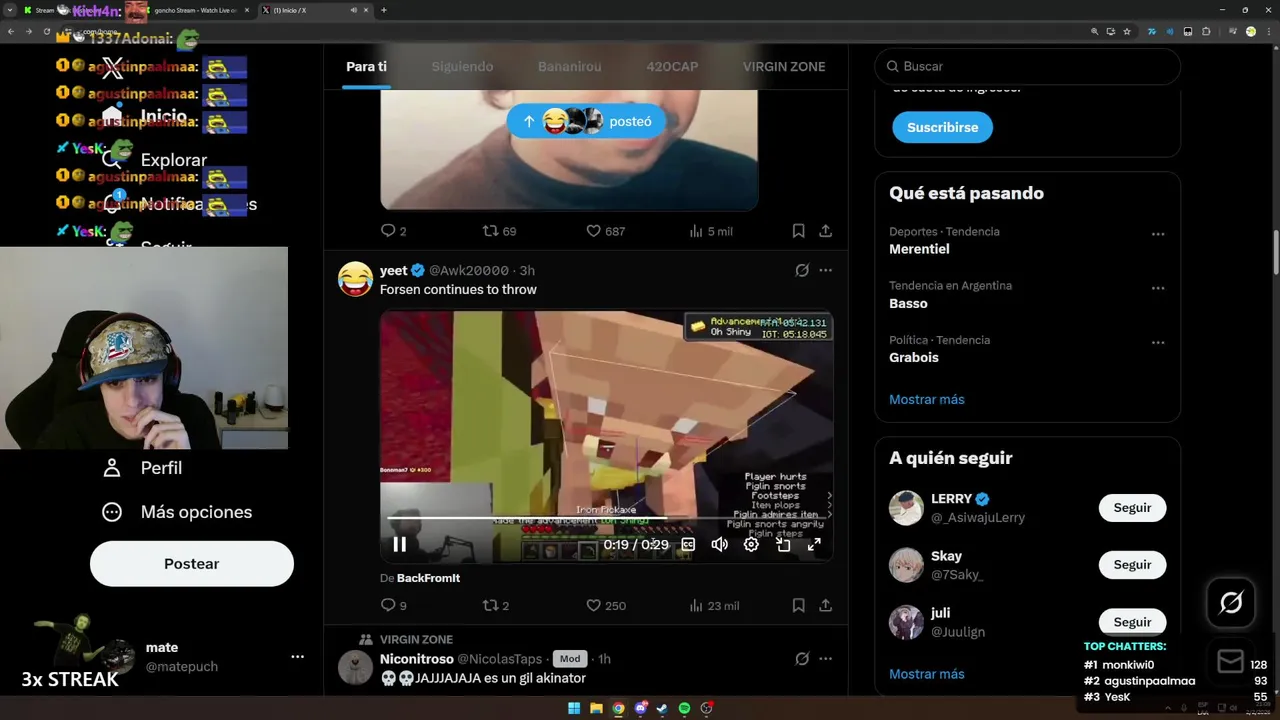
Task: Repost yeet's Forsen post
Action: [496, 605]
